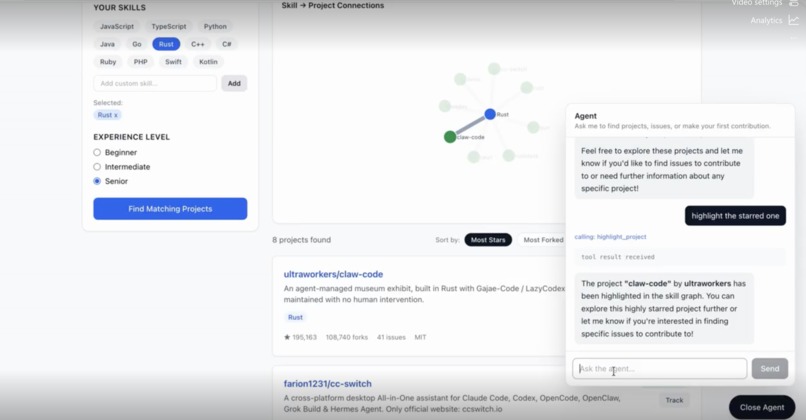Click Track button on cc-switch card

(674, 400)
